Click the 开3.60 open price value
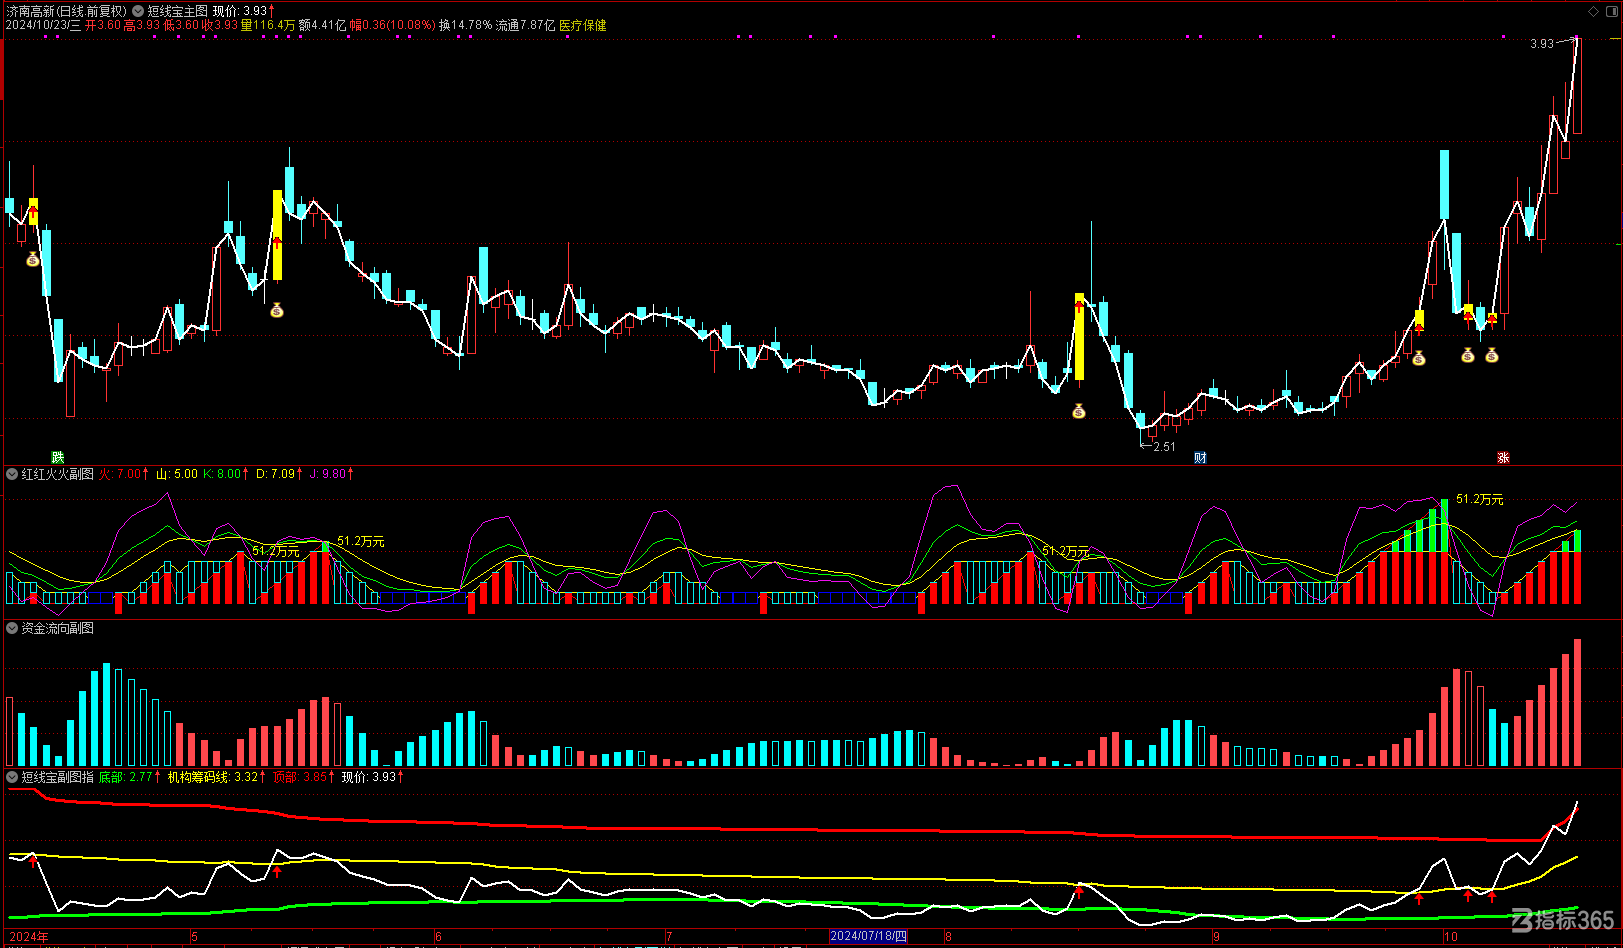Screen dimensions: 1623x948 103,25
